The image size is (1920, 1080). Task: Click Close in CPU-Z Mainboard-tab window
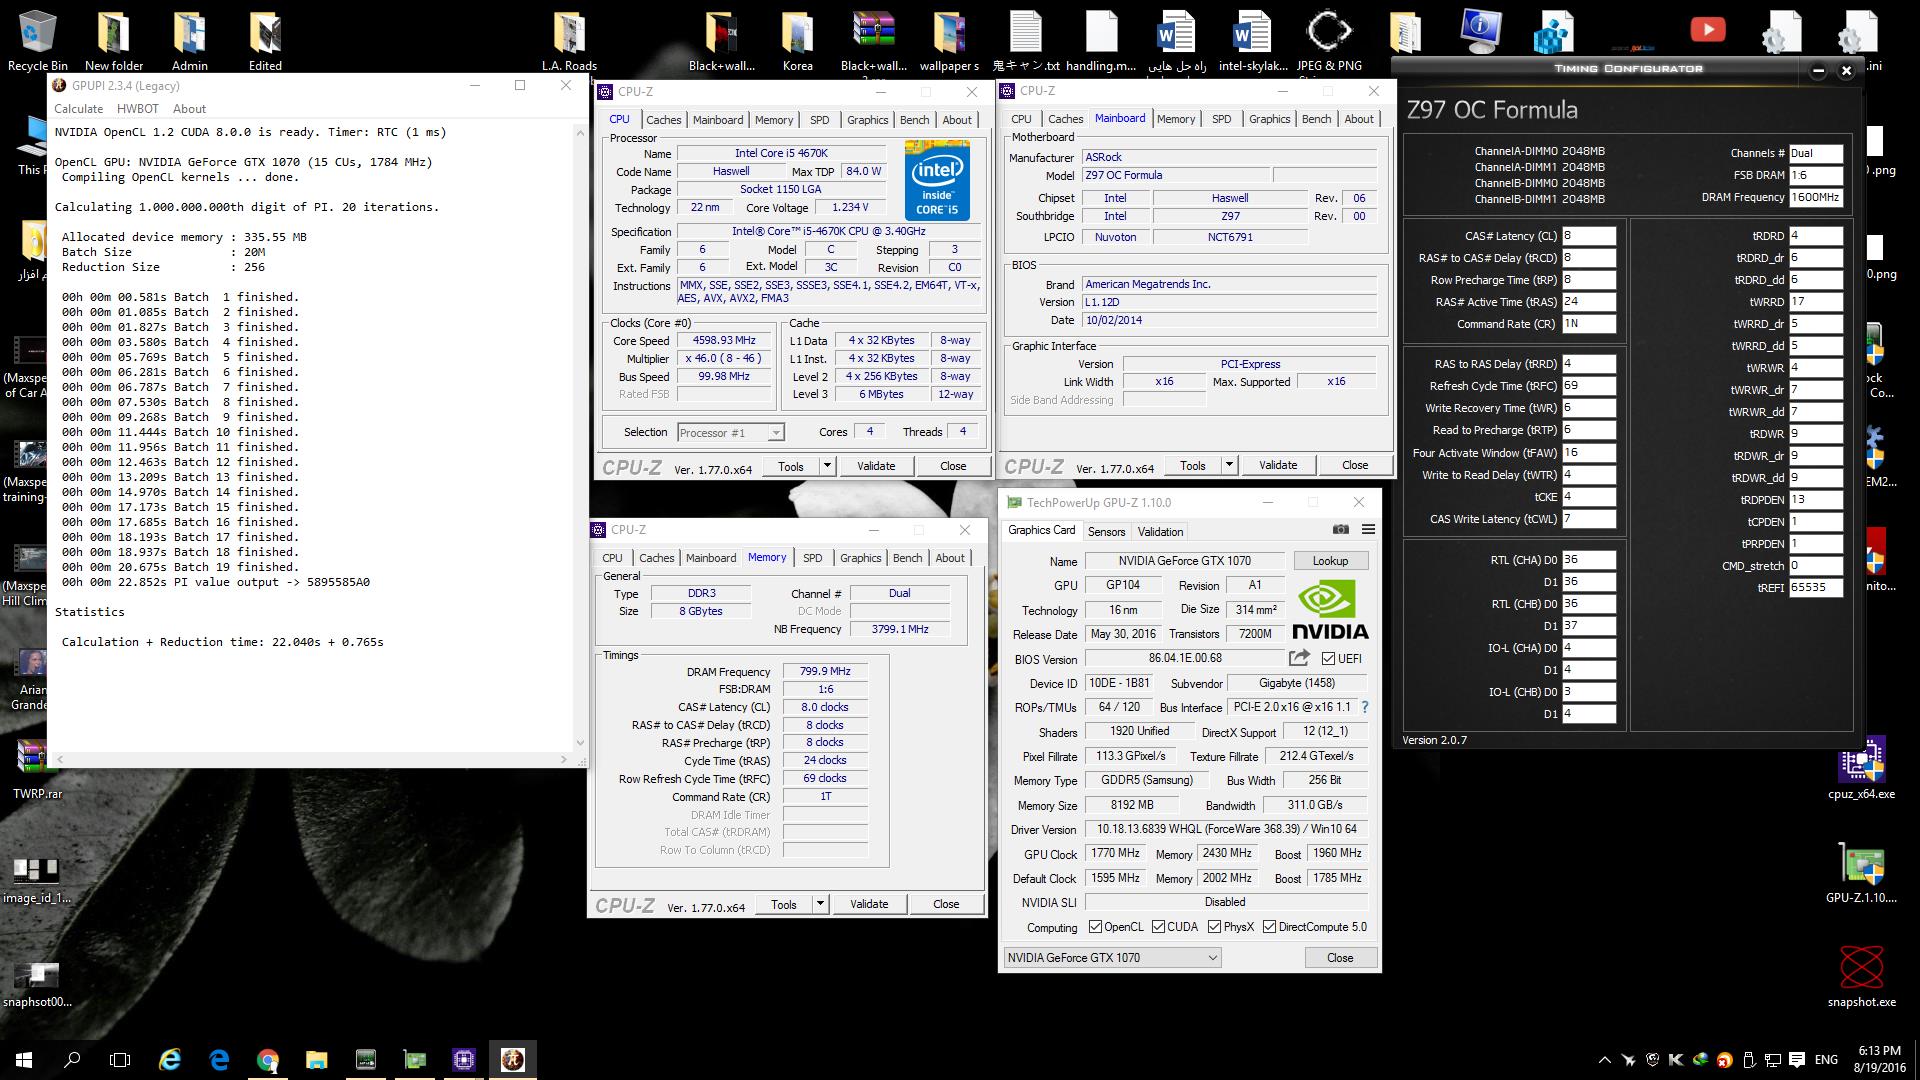pyautogui.click(x=1355, y=465)
